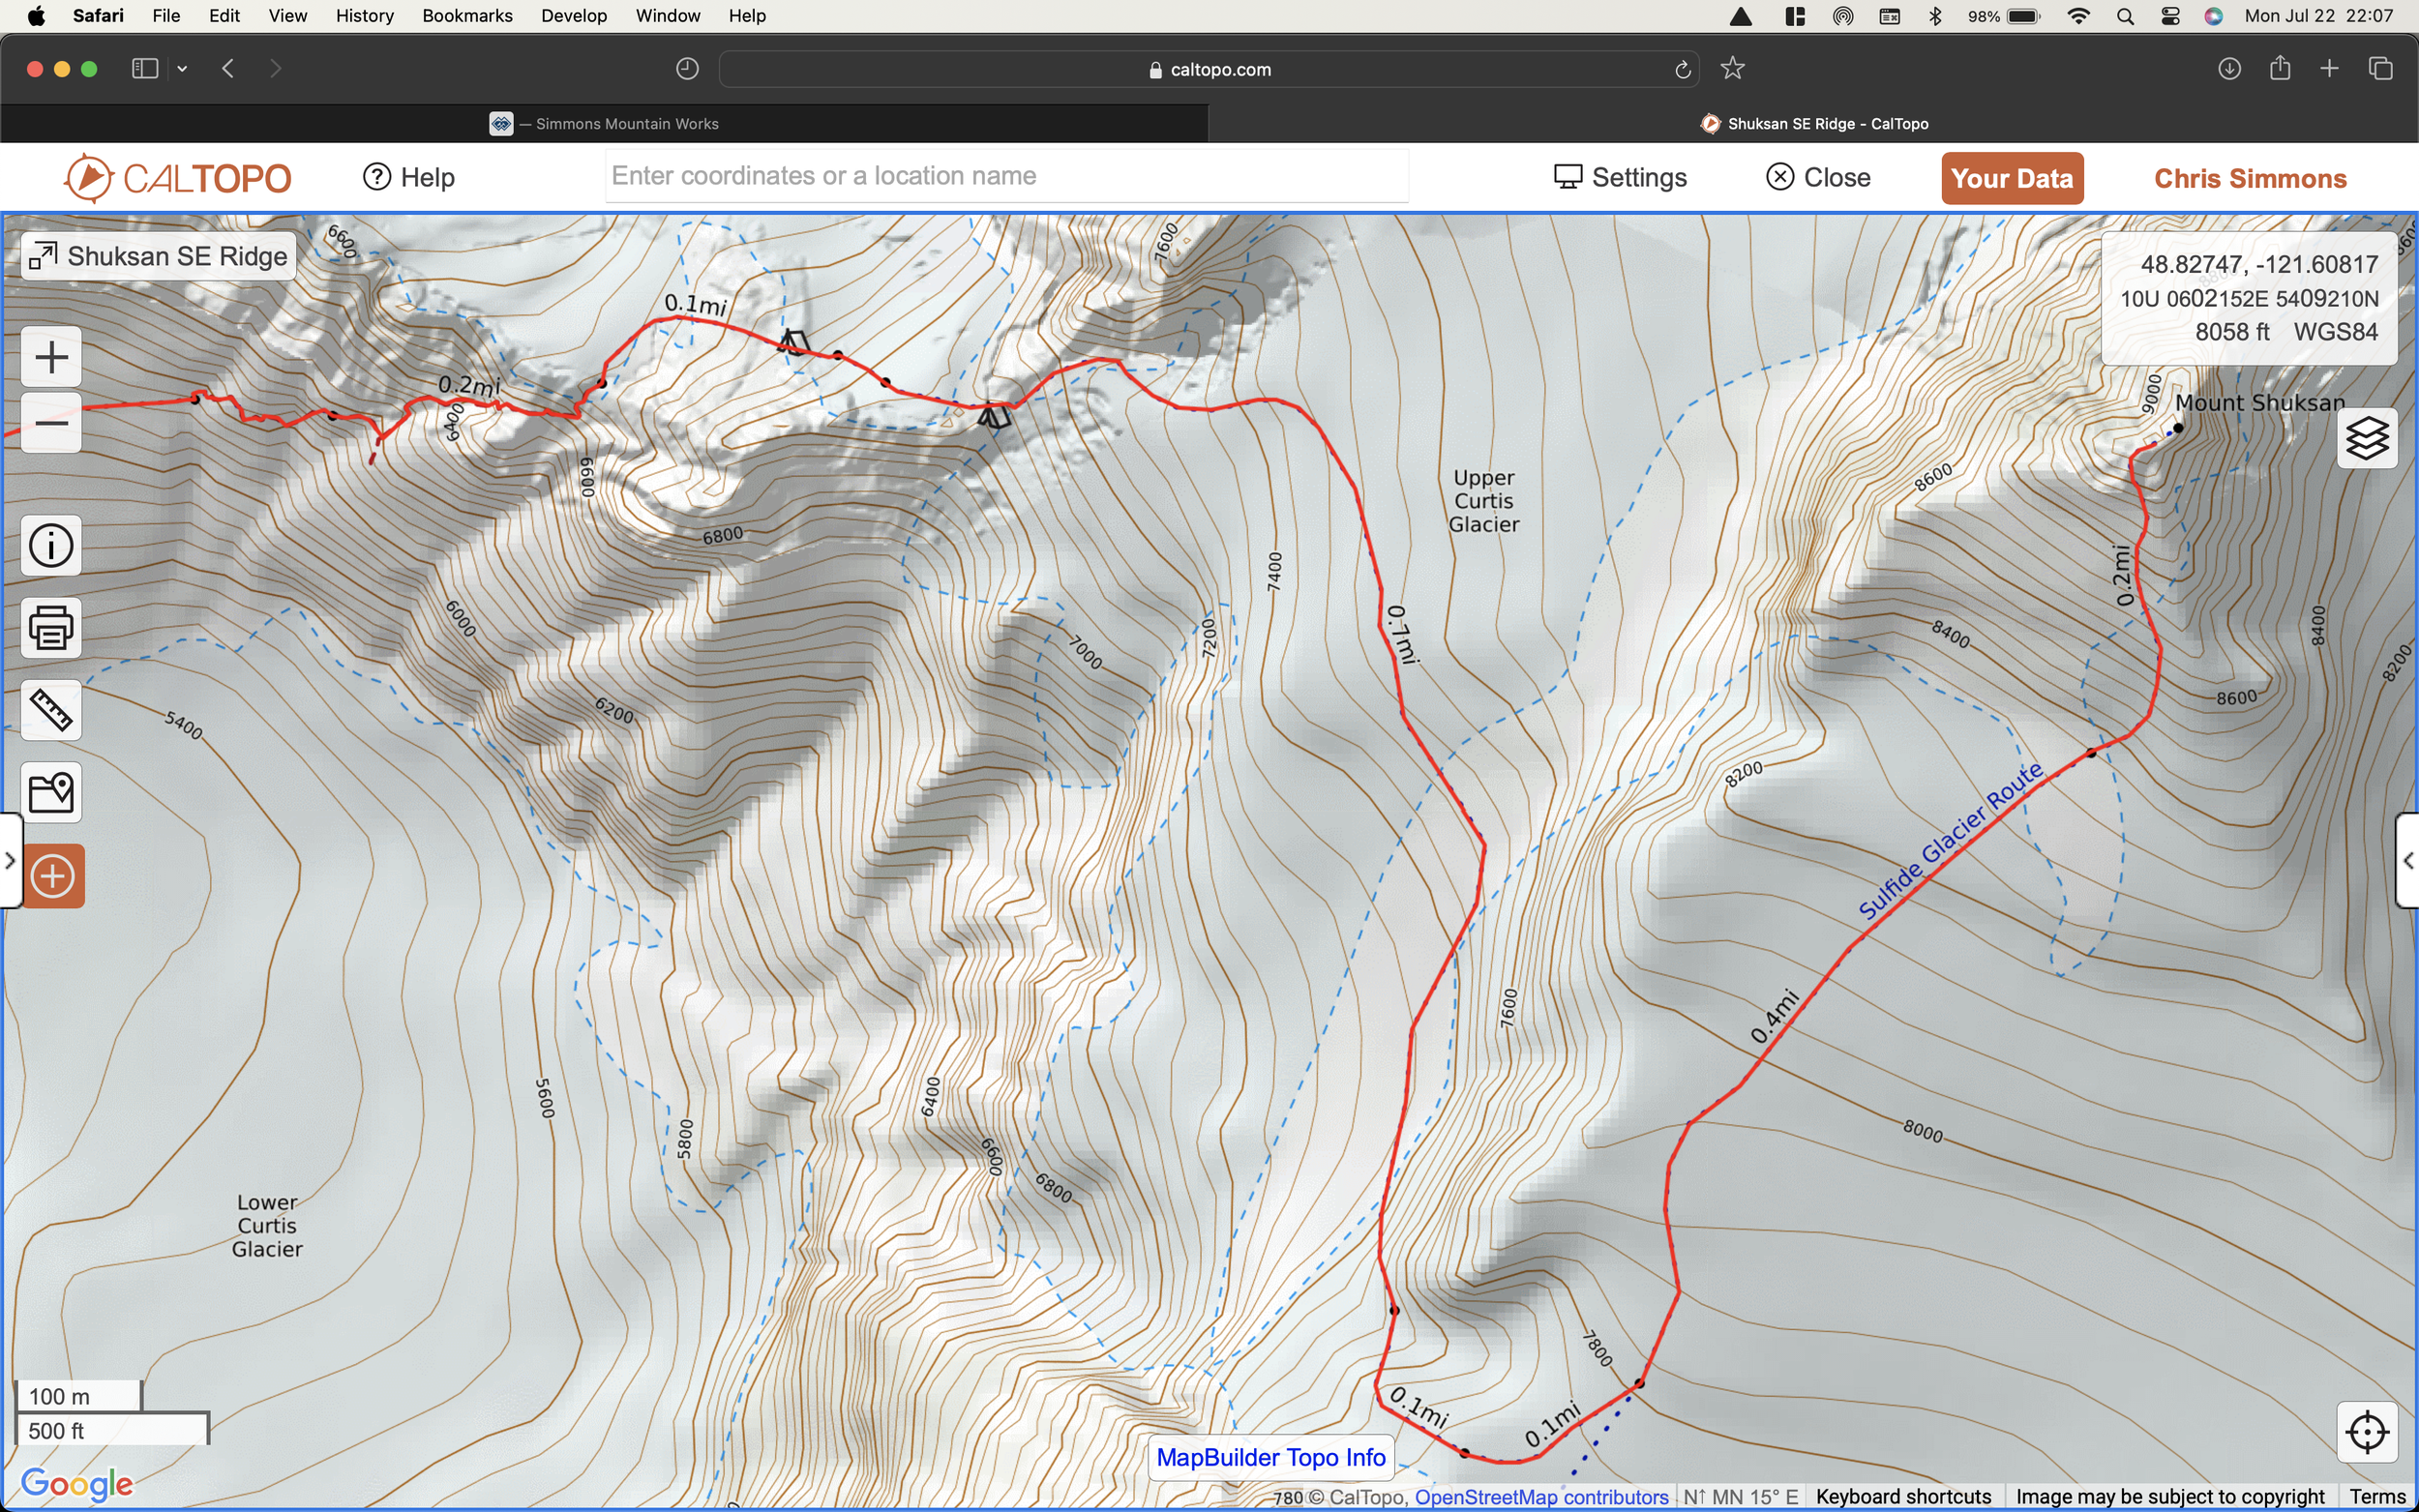
Task: Open the map info tool icon
Action: pyautogui.click(x=51, y=546)
